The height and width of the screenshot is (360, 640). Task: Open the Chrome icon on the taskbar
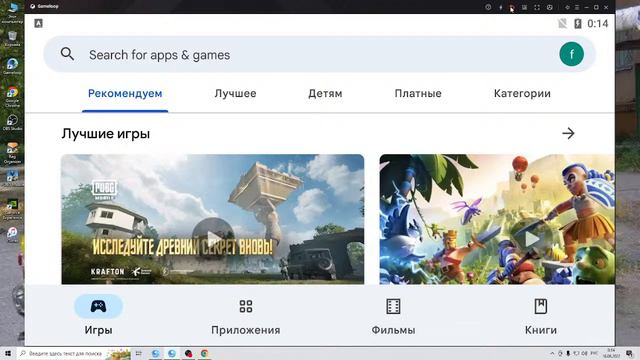[204, 353]
